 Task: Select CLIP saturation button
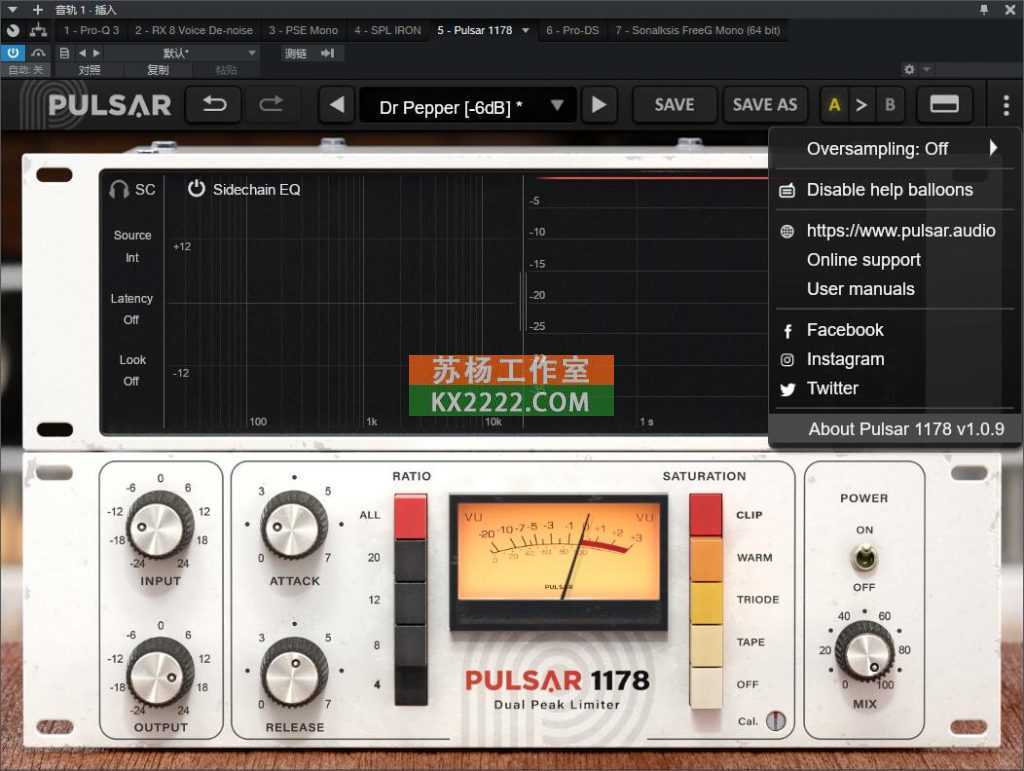click(706, 515)
